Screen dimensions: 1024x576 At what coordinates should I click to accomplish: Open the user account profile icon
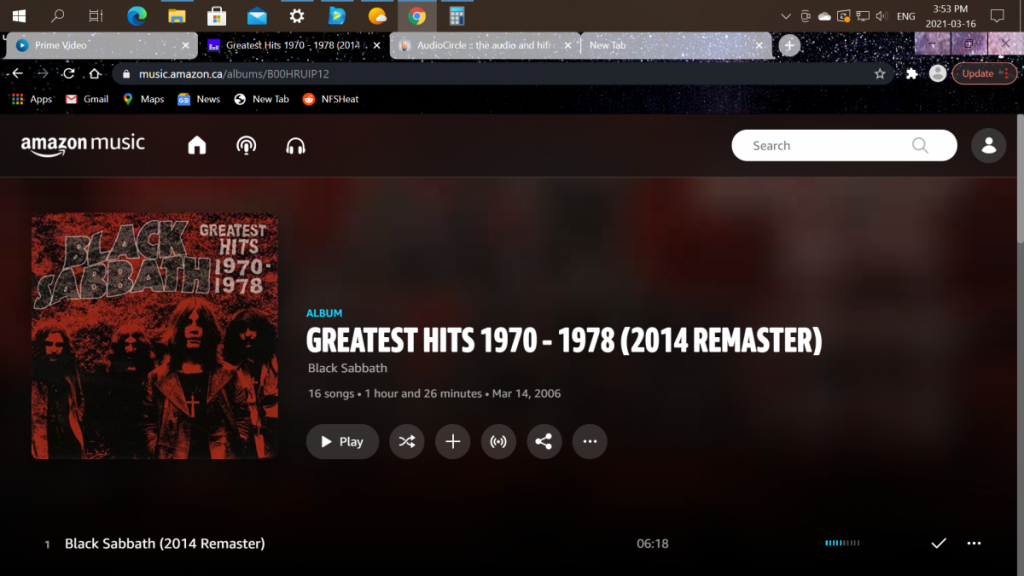pos(989,145)
